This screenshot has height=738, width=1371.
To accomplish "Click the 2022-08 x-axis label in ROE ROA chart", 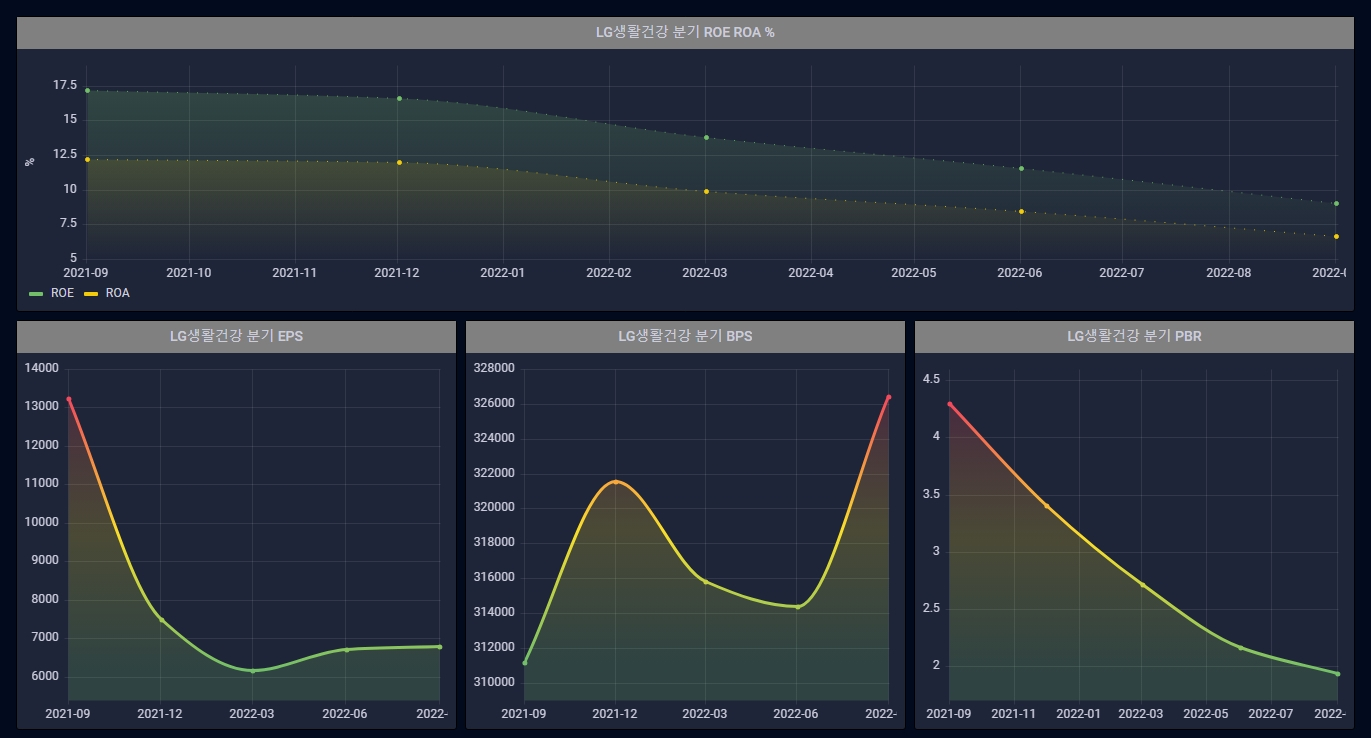I will point(1230,272).
